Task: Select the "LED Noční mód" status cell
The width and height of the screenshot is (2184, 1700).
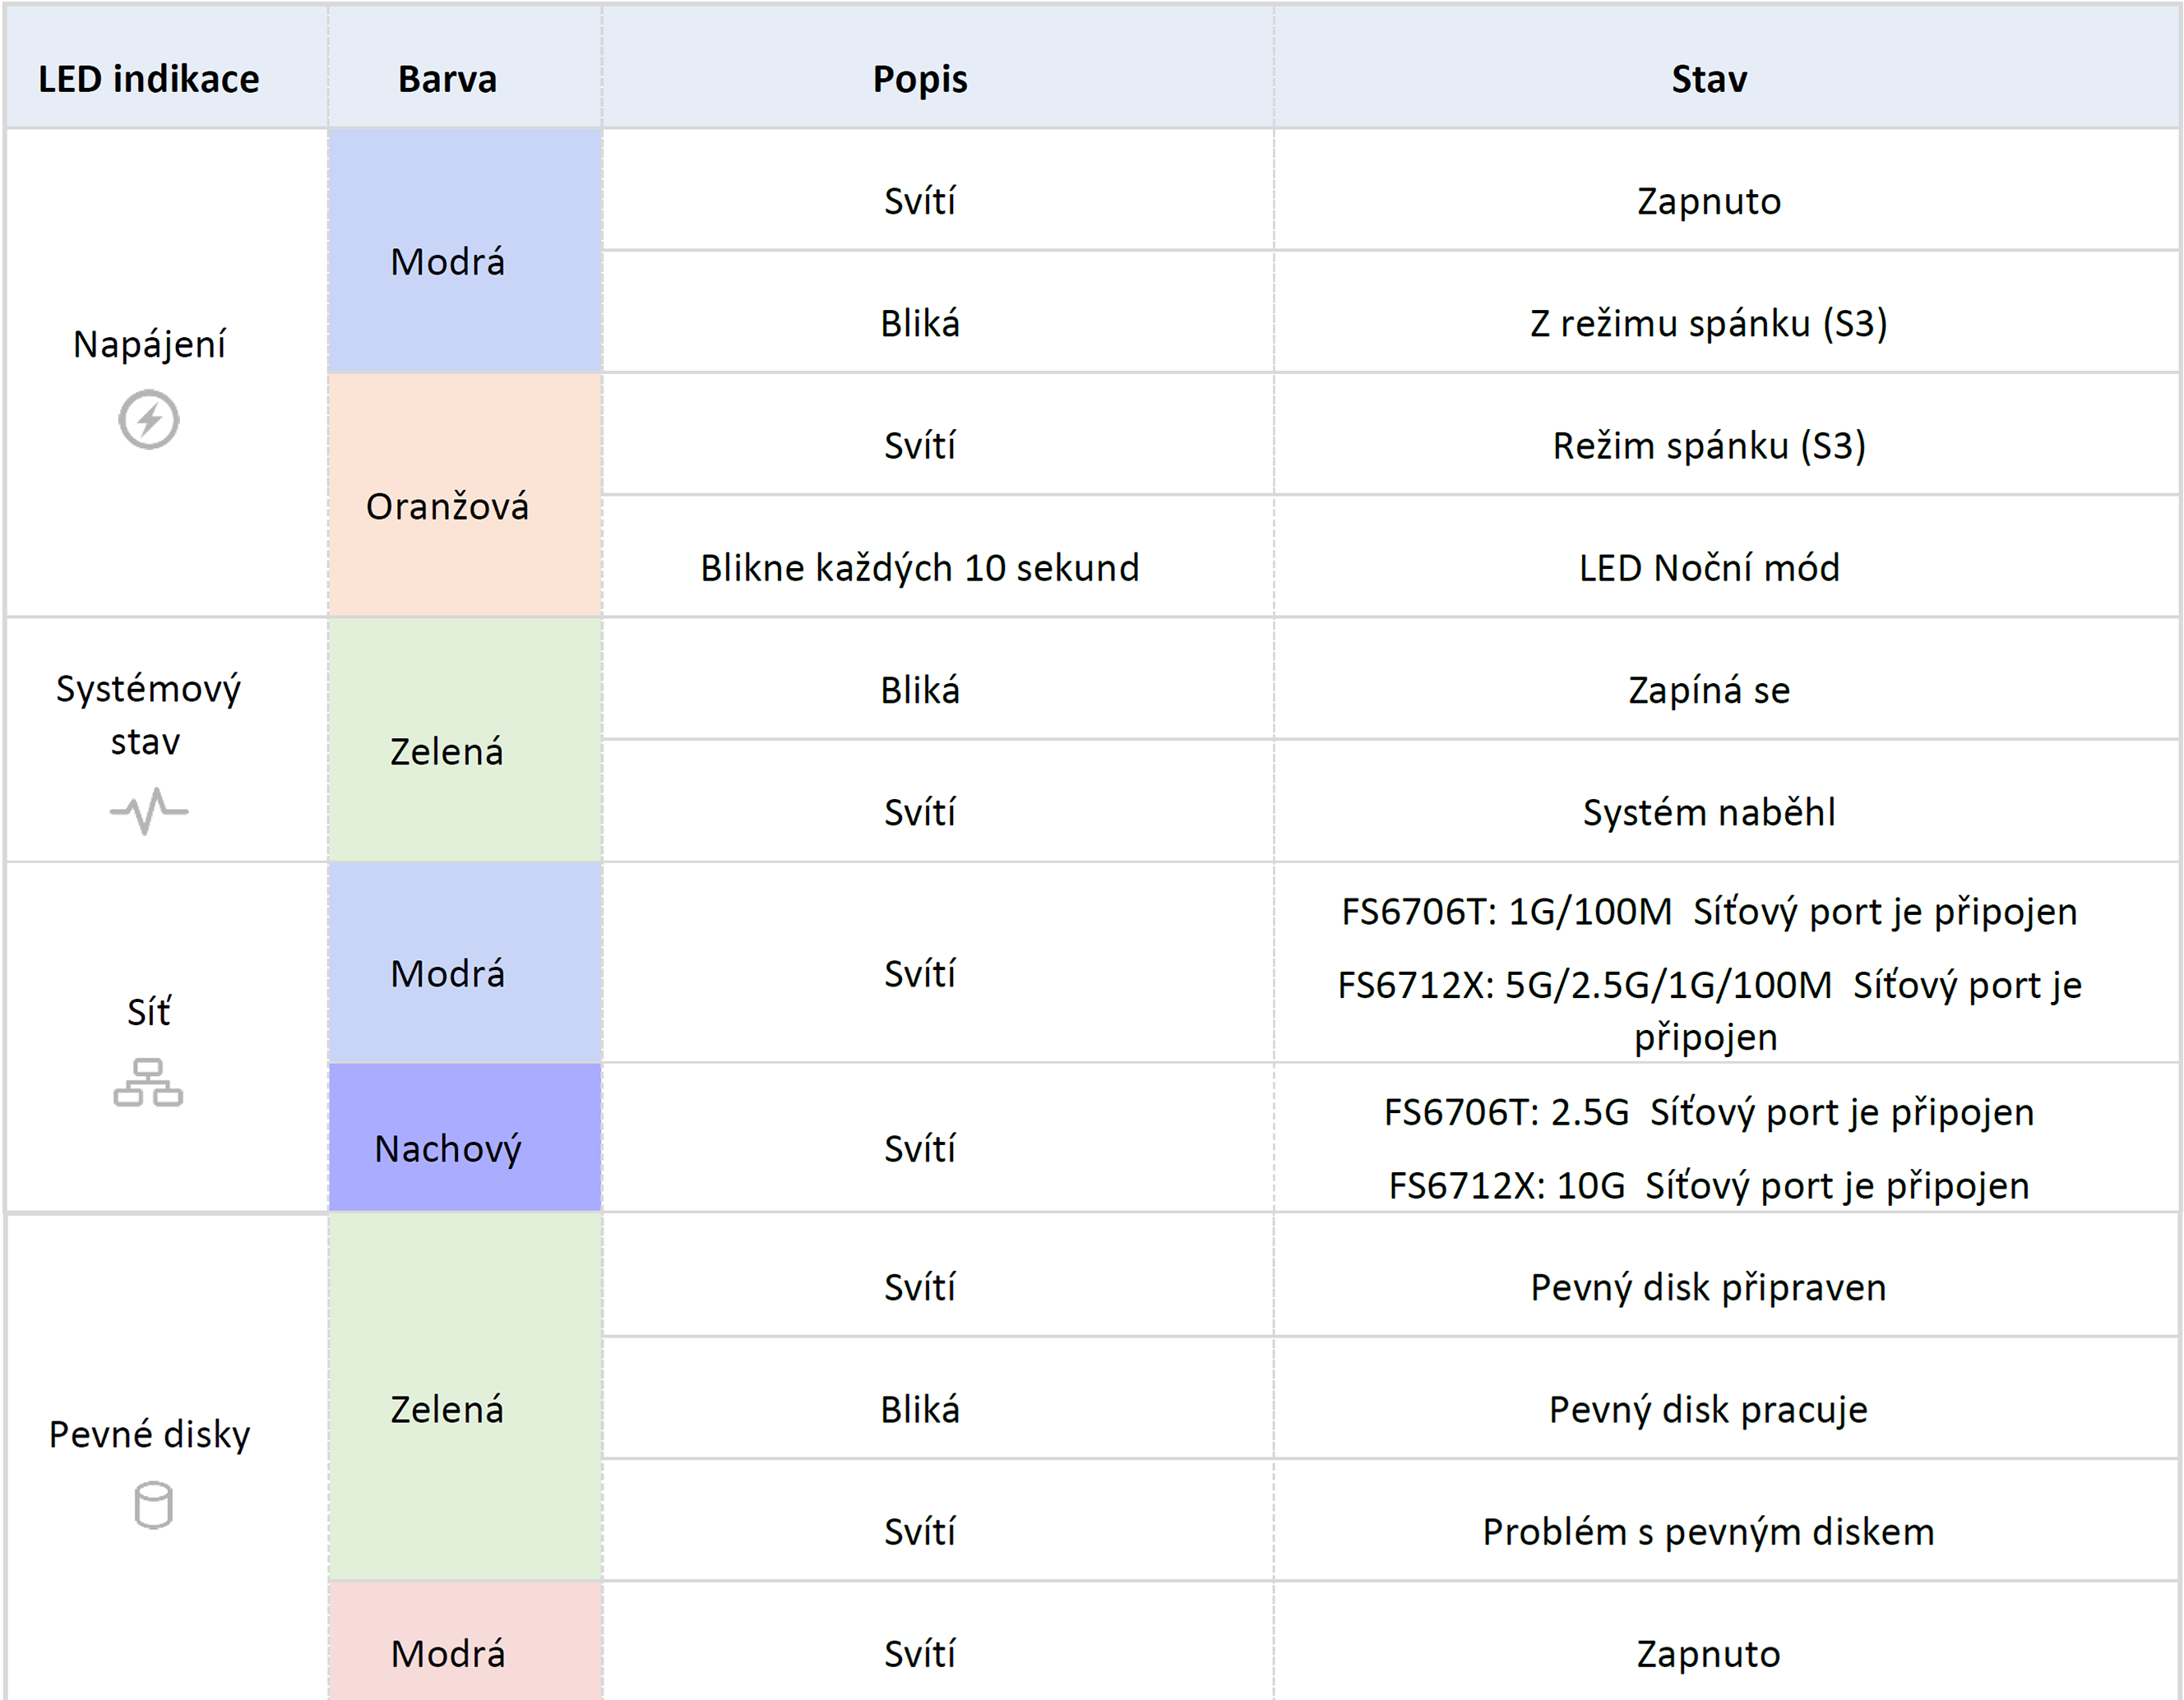Action: click(1709, 568)
